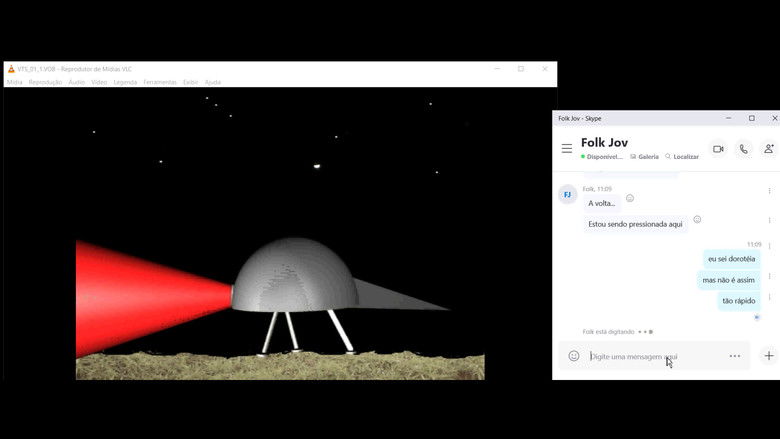Image resolution: width=780 pixels, height=439 pixels.
Task: Maximize the VLC player window
Action: [x=521, y=69]
